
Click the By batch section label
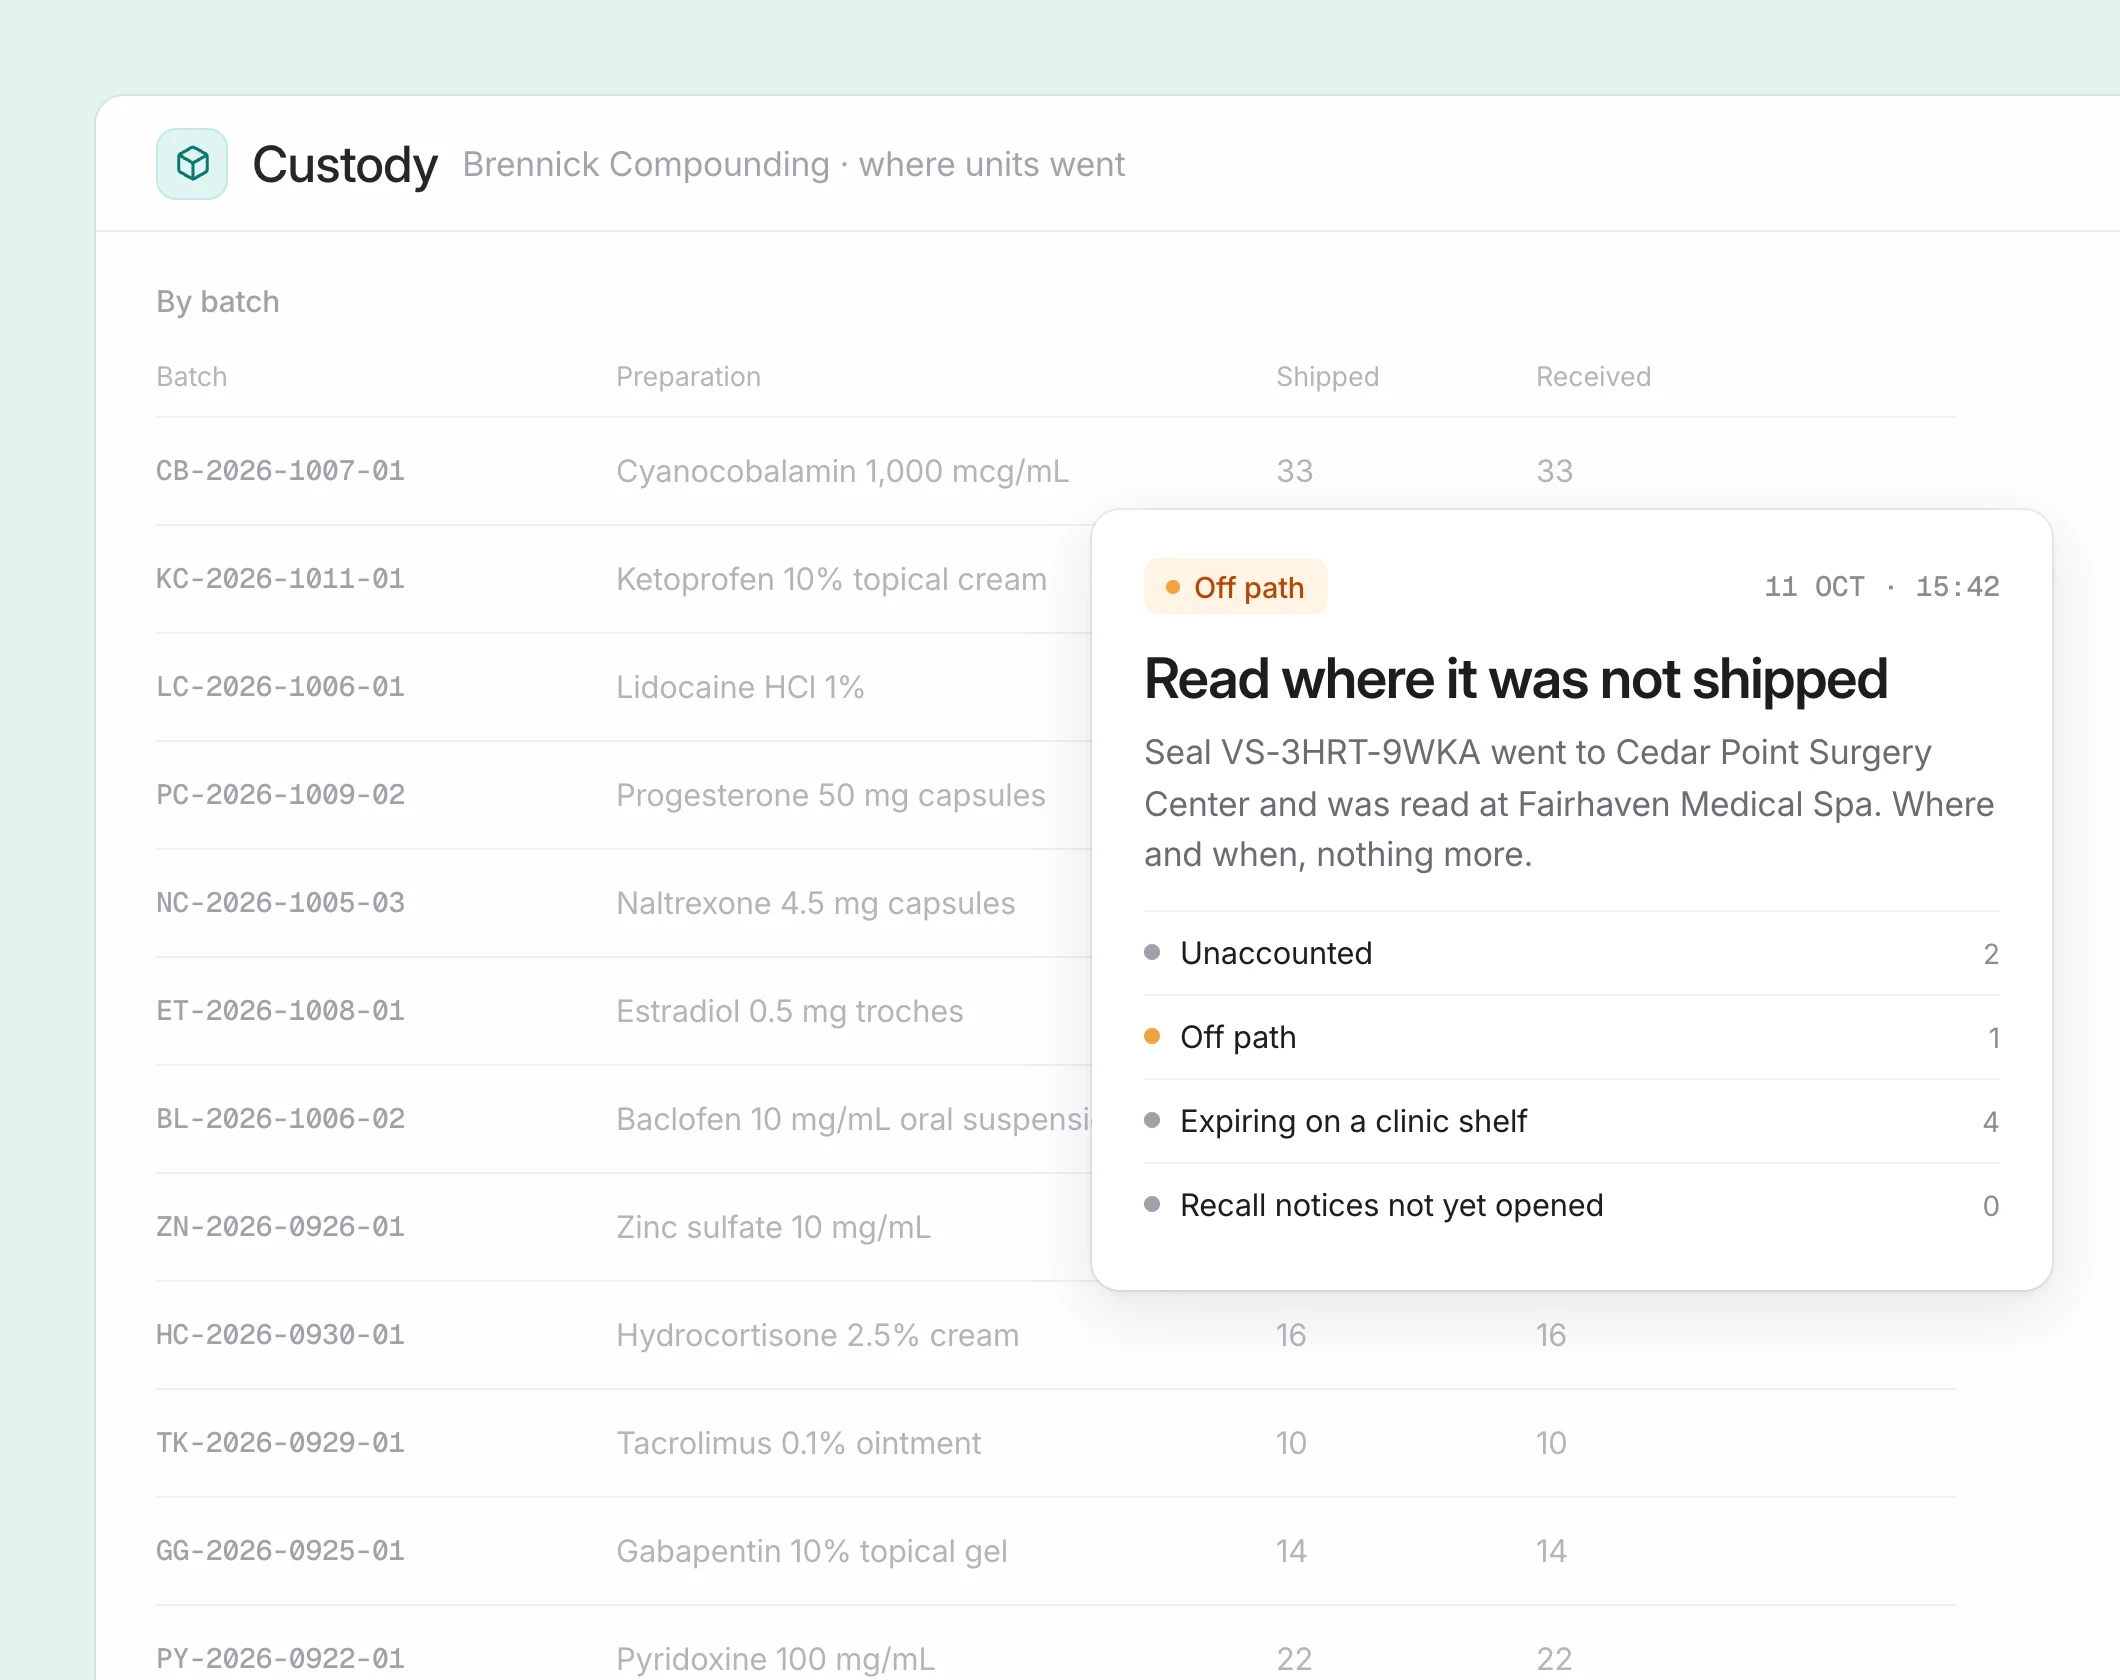(x=217, y=302)
